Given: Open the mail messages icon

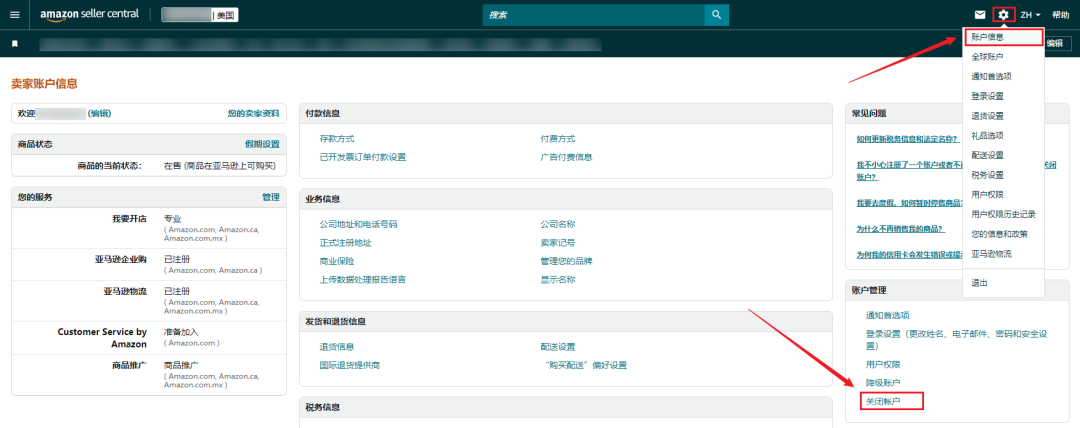Looking at the screenshot, I should click(979, 14).
